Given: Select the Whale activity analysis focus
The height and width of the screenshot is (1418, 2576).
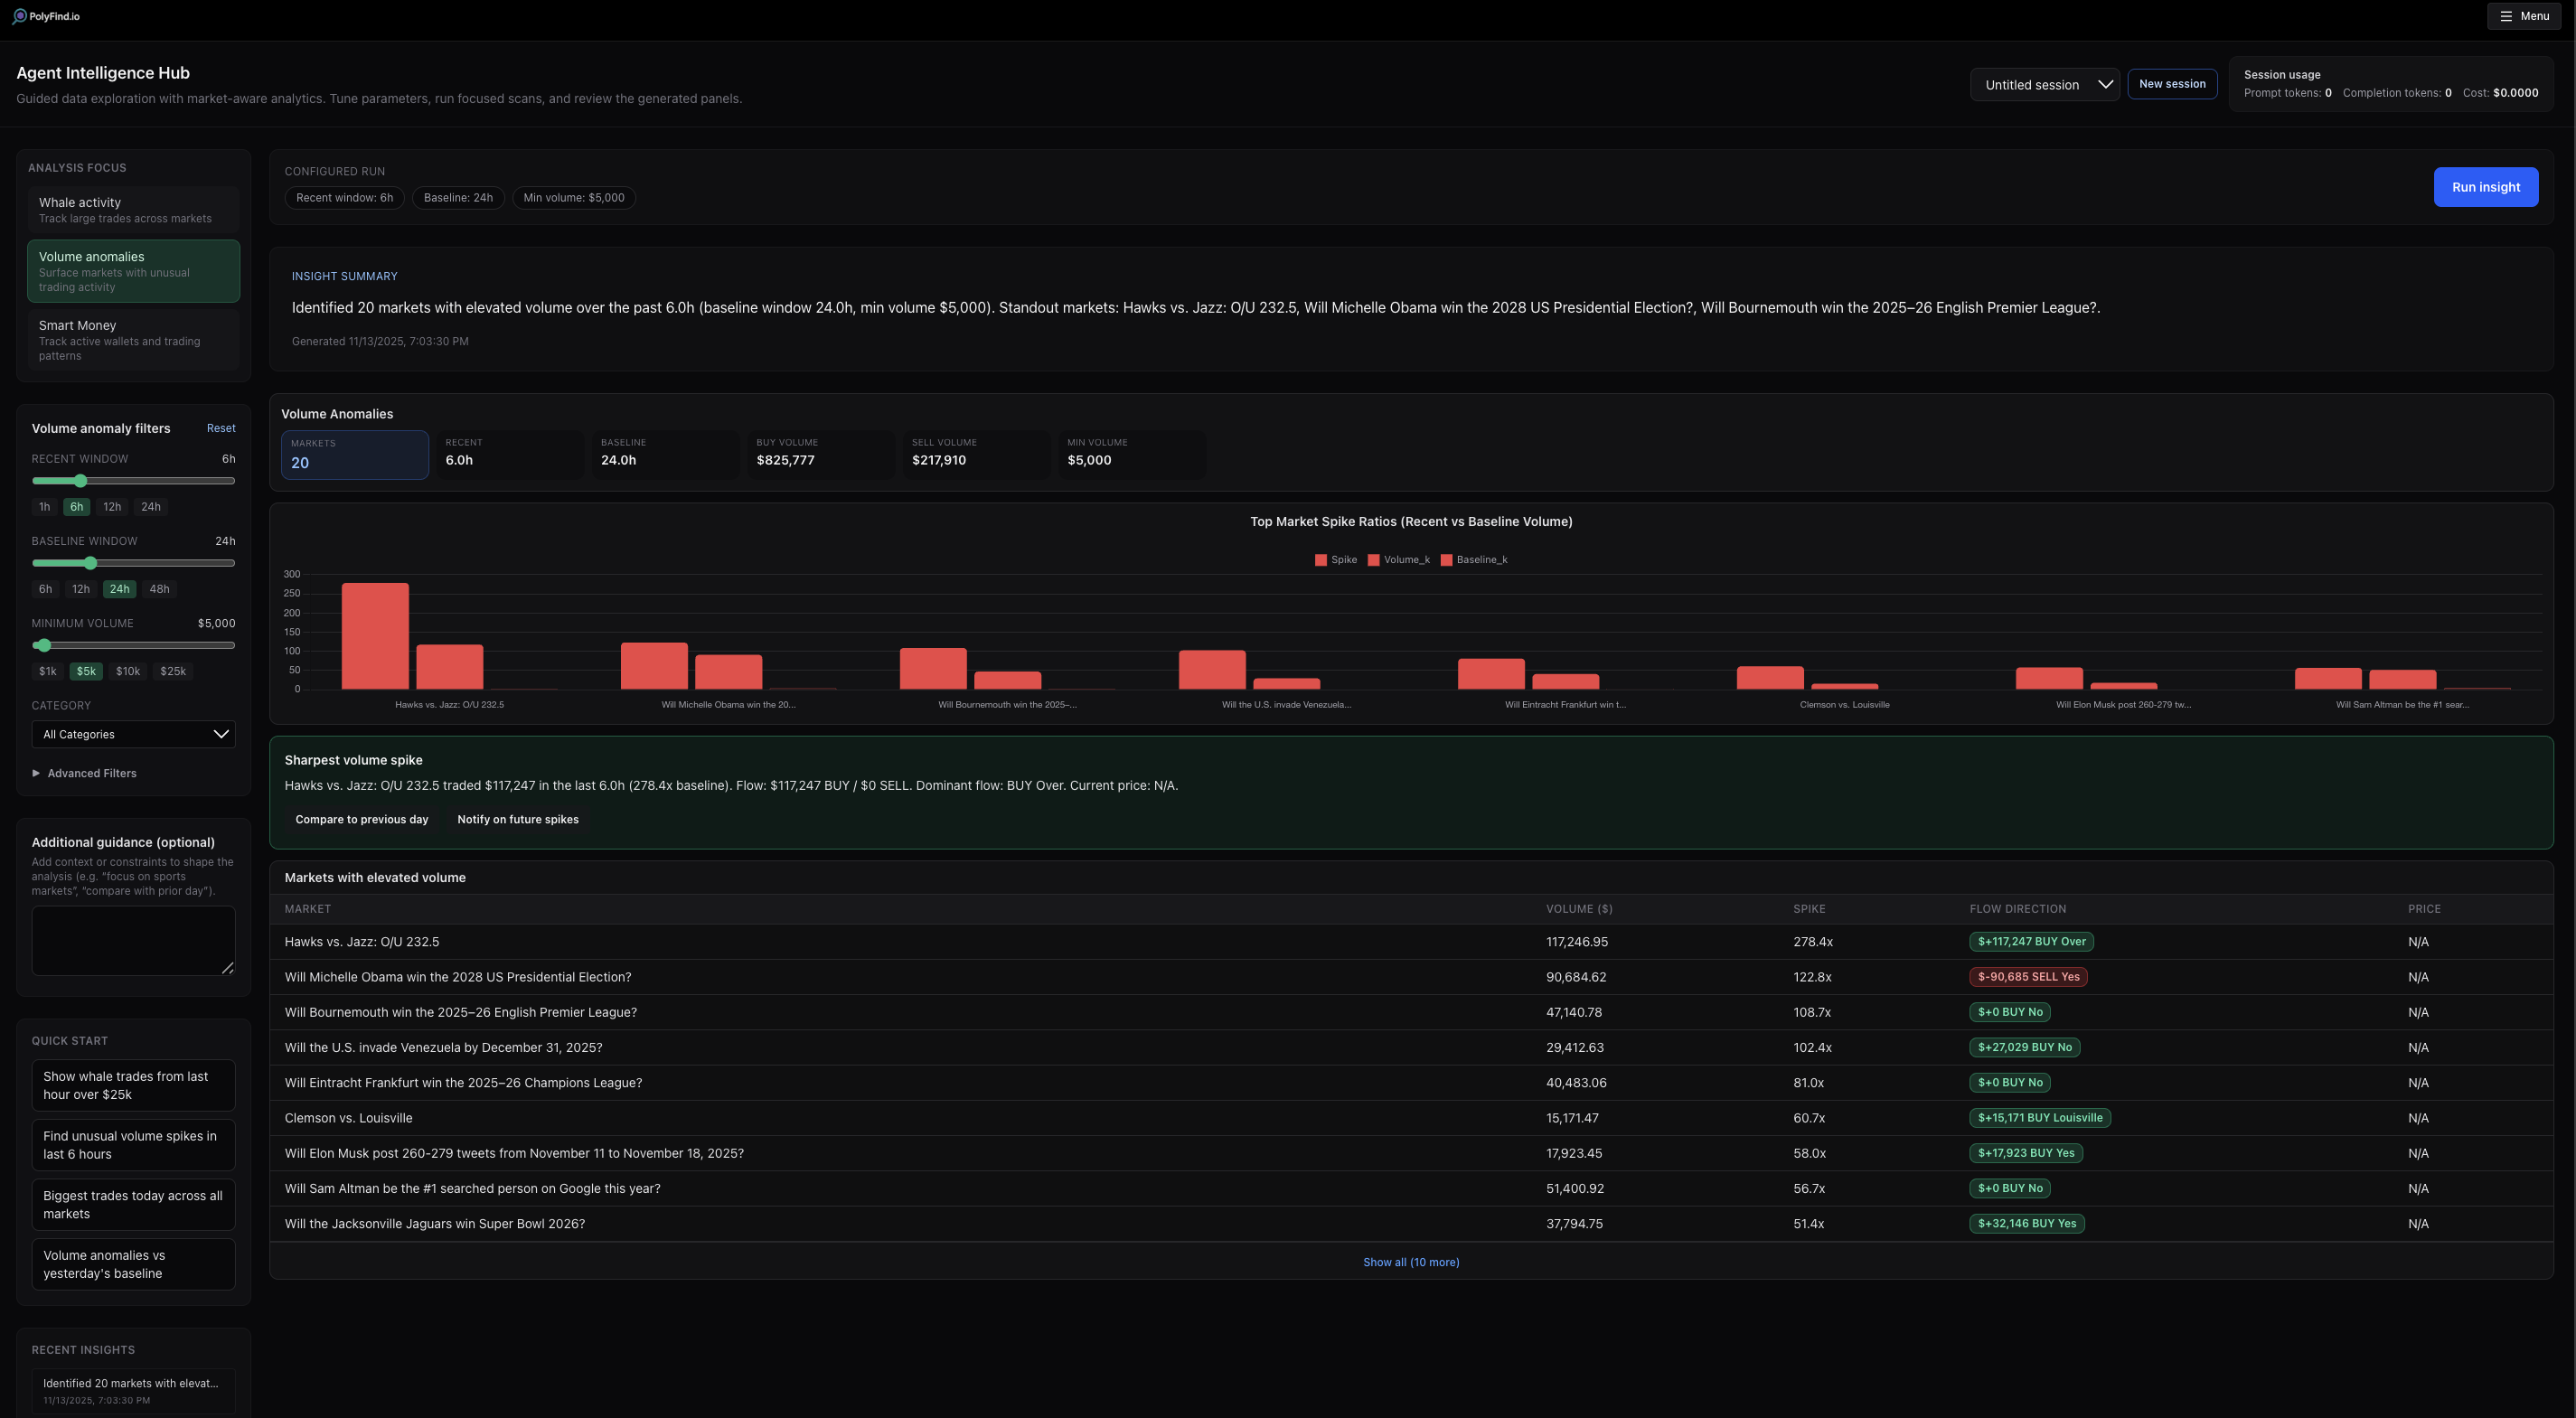Looking at the screenshot, I should tap(133, 209).
